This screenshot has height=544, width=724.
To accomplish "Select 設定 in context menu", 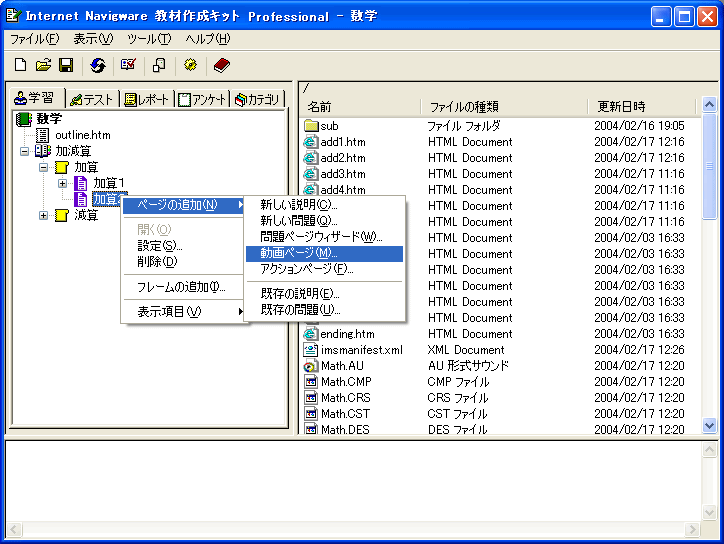I will coord(184,246).
